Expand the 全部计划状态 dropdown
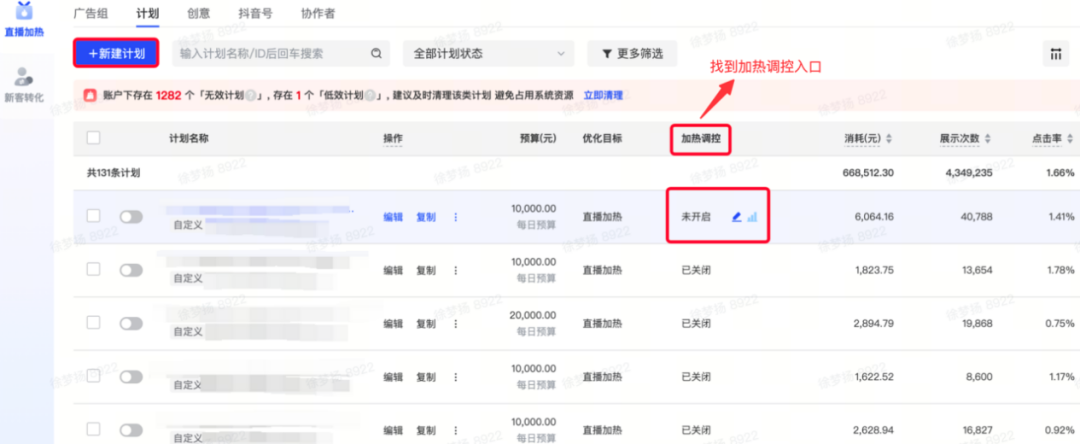The width and height of the screenshot is (1080, 444). point(488,54)
